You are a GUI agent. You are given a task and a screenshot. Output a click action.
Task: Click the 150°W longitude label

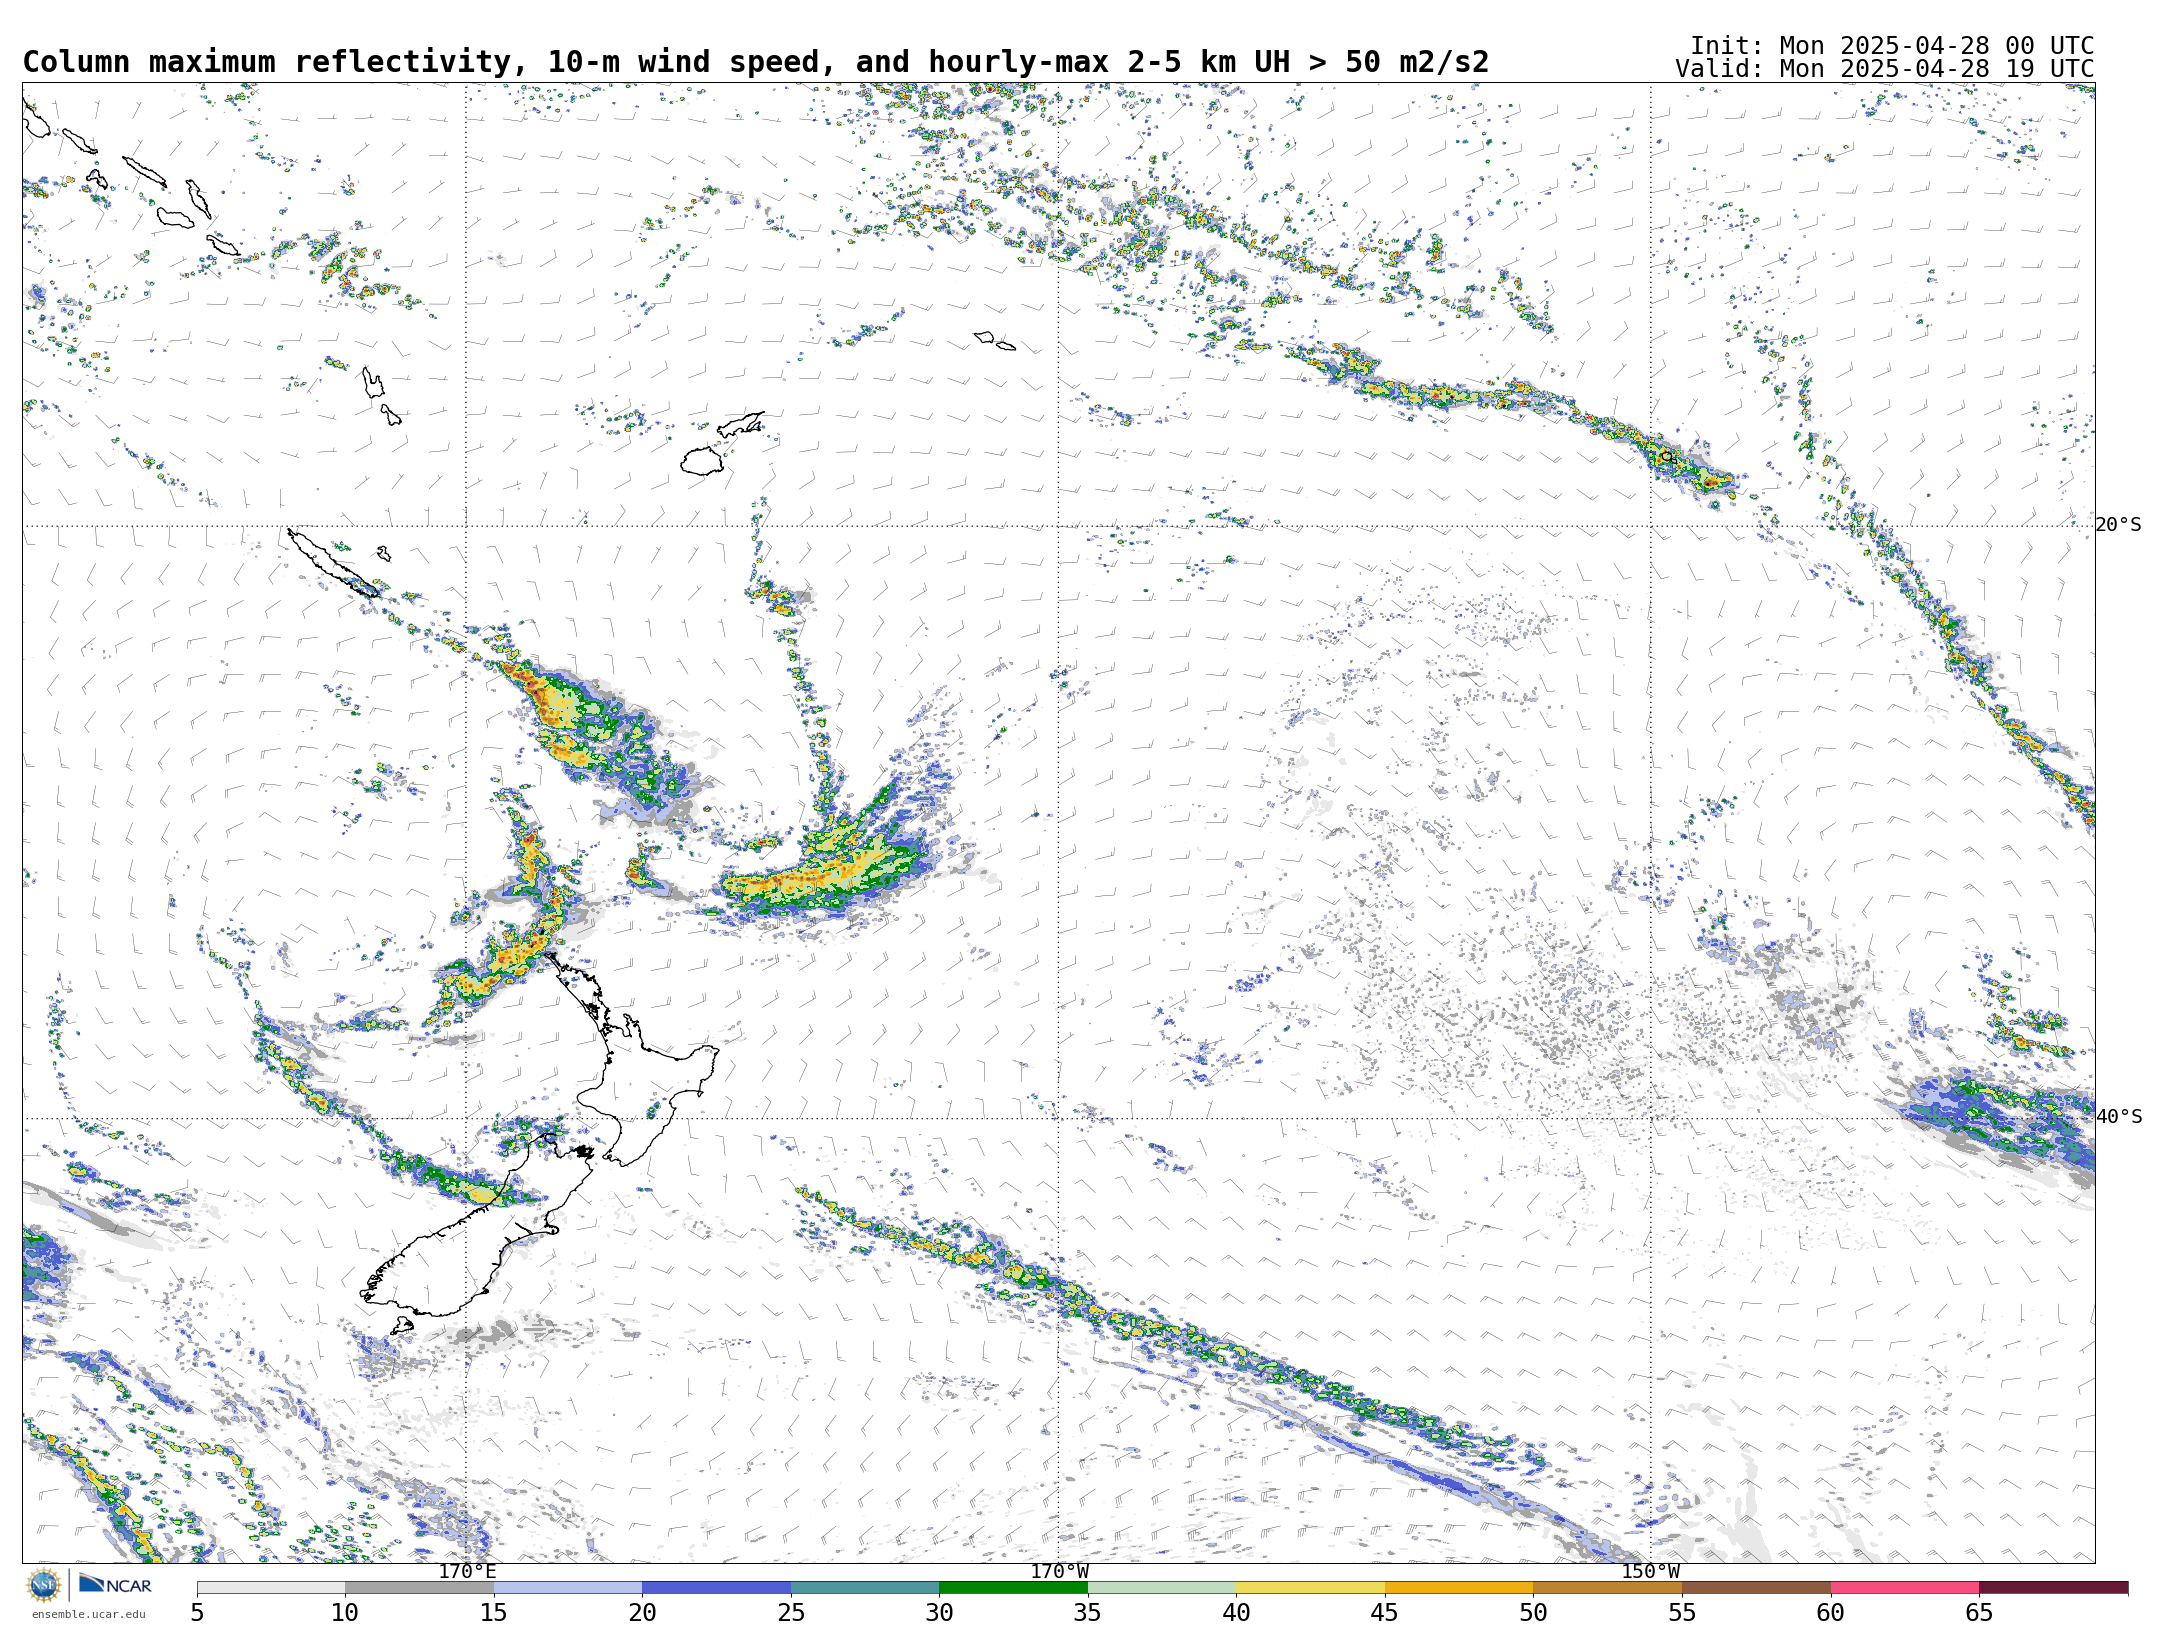[1650, 1572]
